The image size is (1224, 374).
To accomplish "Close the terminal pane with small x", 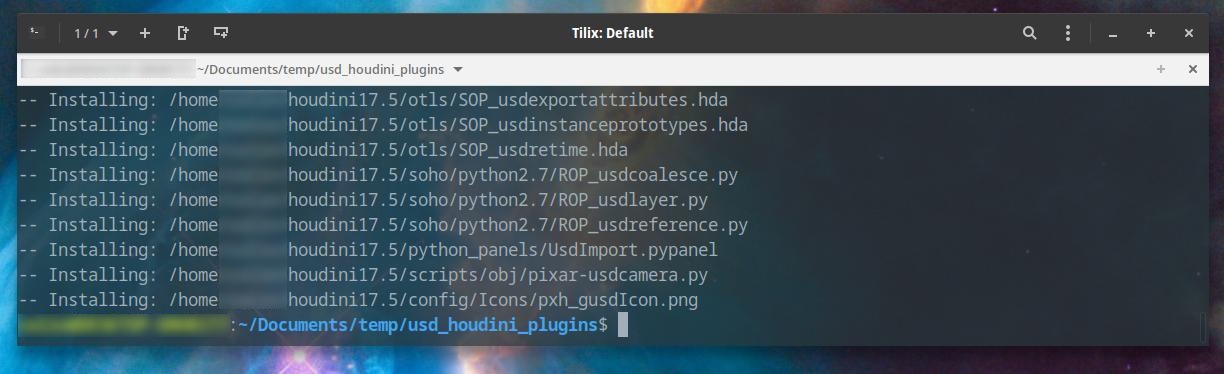I will 1192,69.
